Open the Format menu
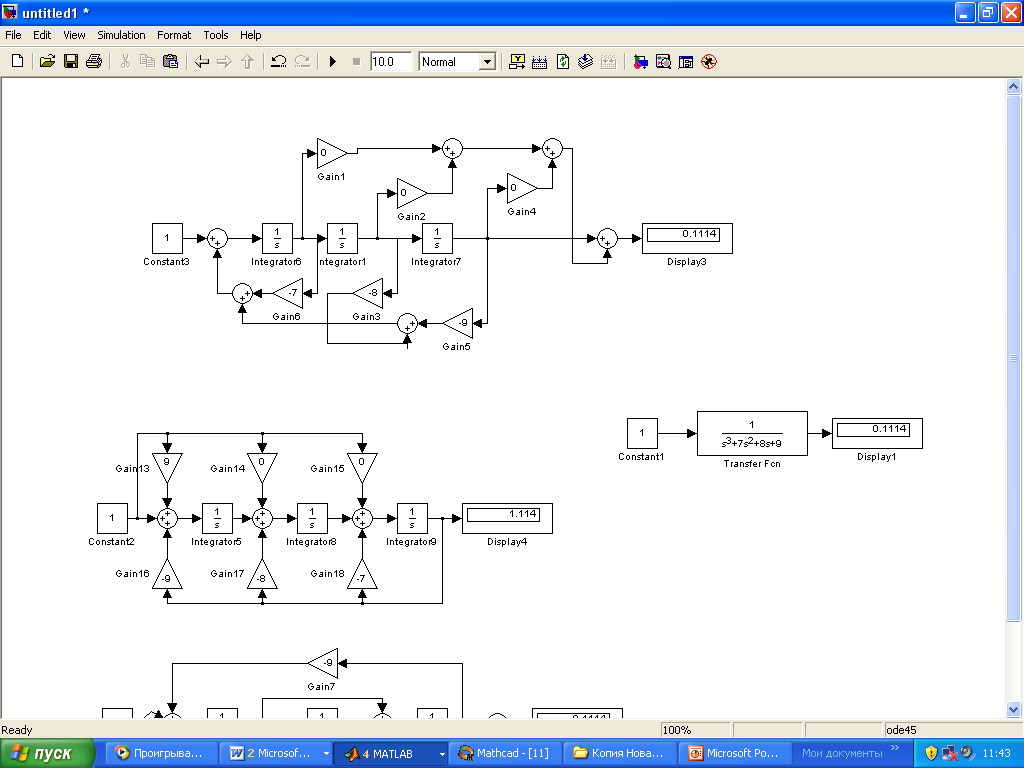Image resolution: width=1024 pixels, height=768 pixels. coord(174,35)
